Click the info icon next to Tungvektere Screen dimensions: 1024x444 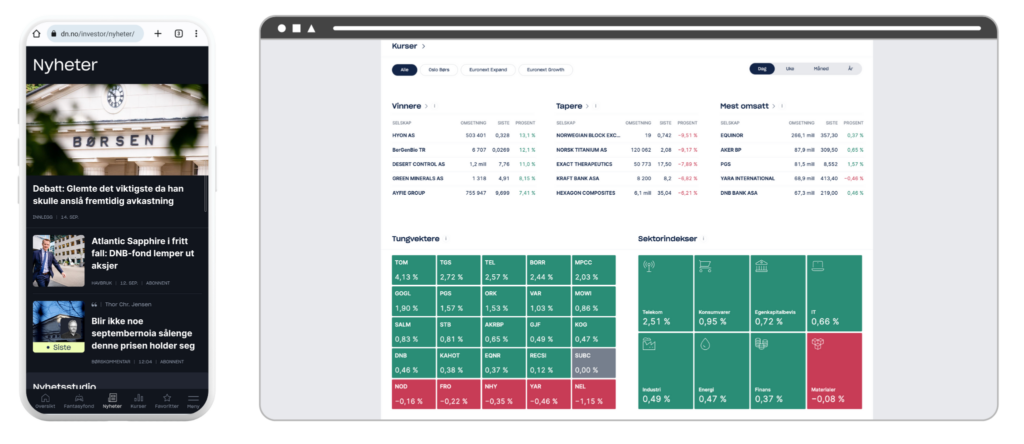click(446, 238)
